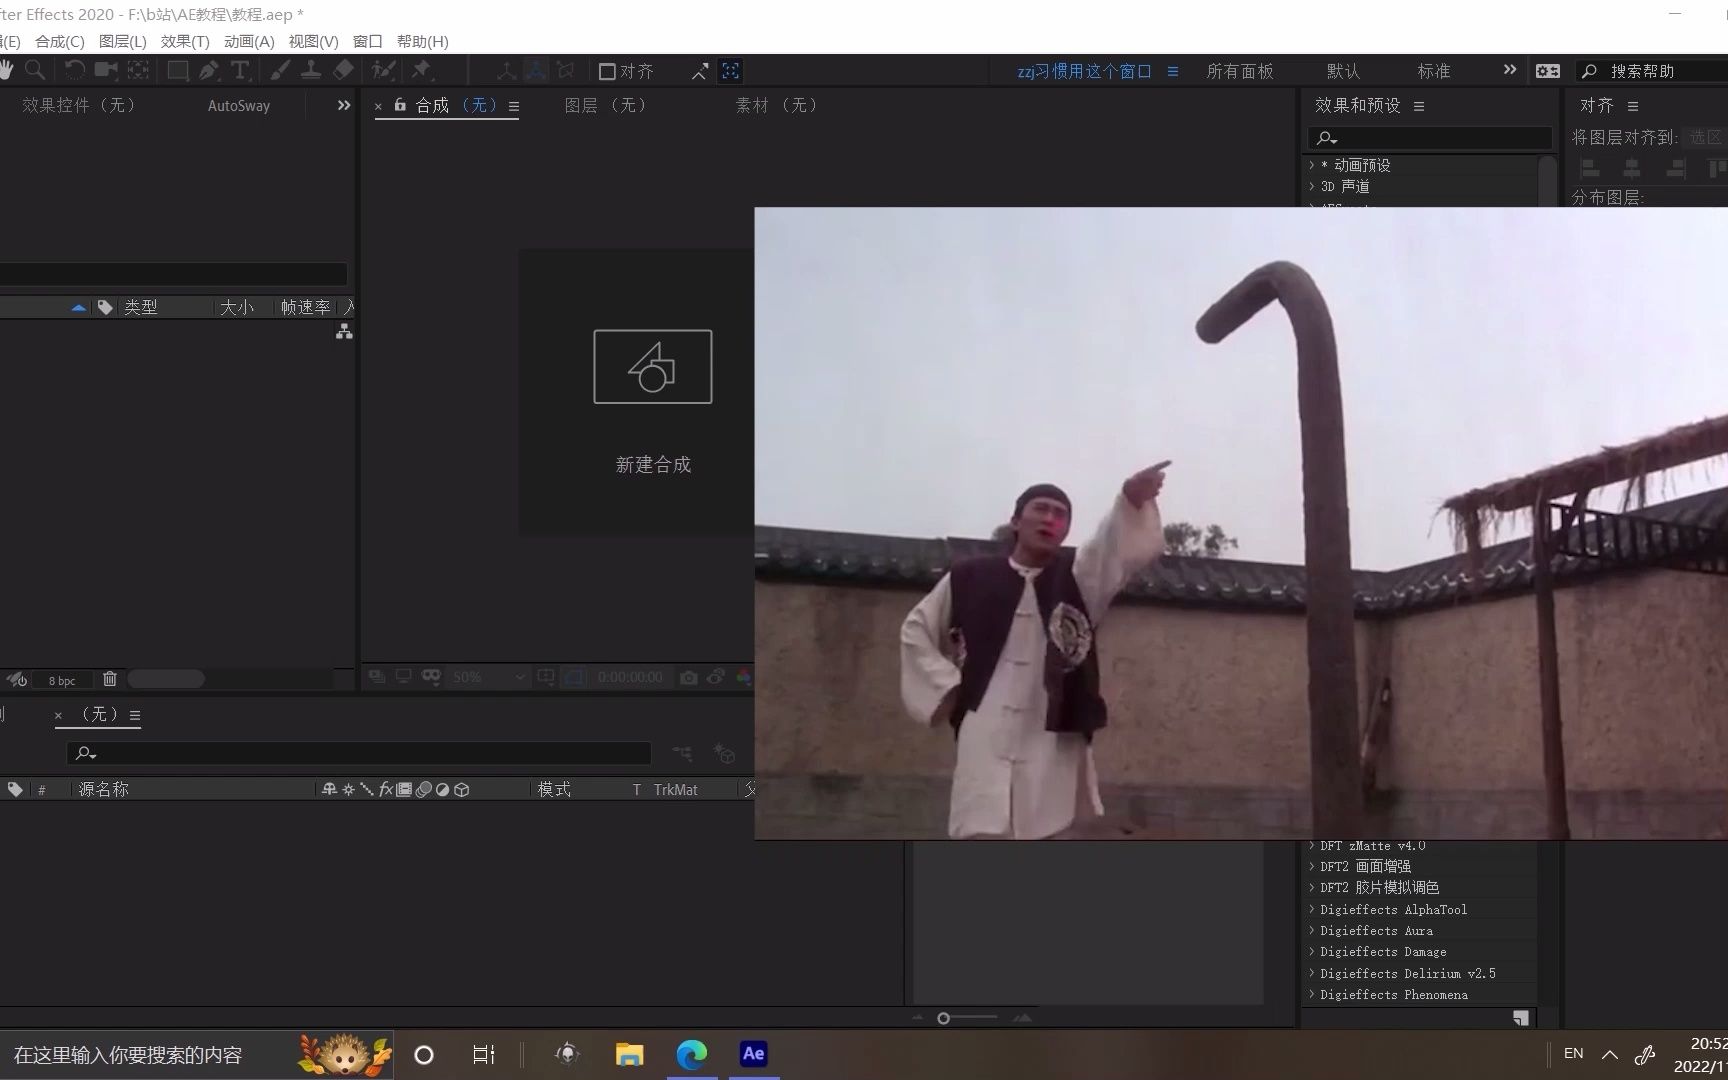
Task: Open the 视图(V) menu
Action: tap(313, 41)
